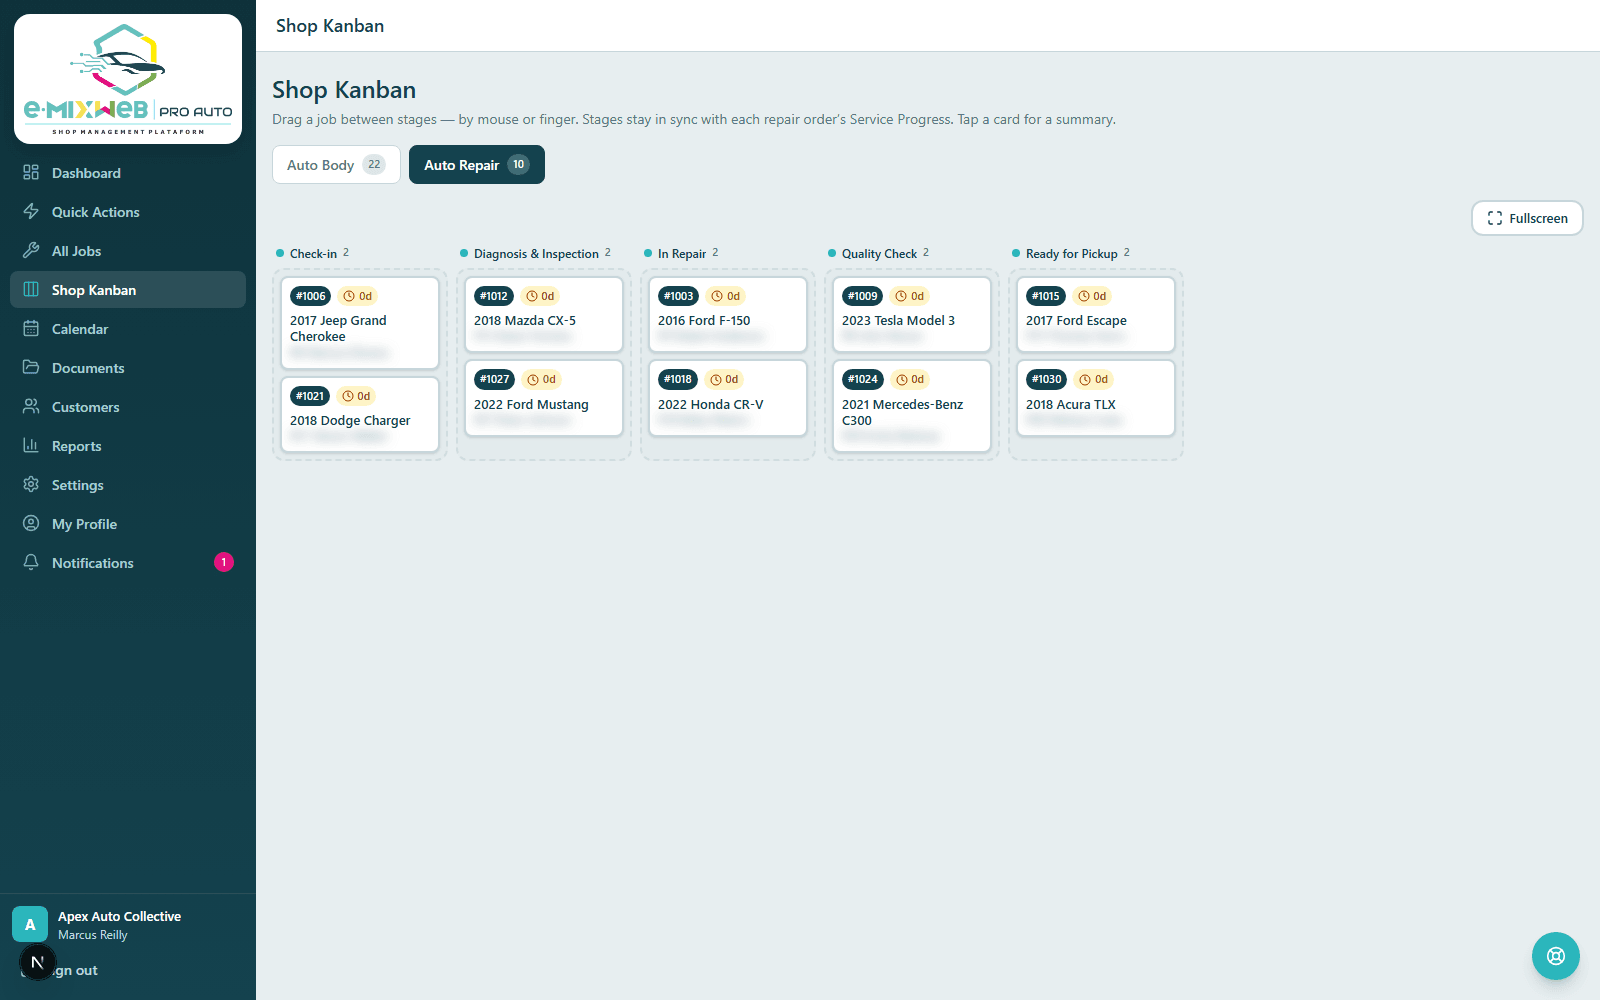Open My Profile menu item
The height and width of the screenshot is (1000, 1600).
coord(128,524)
